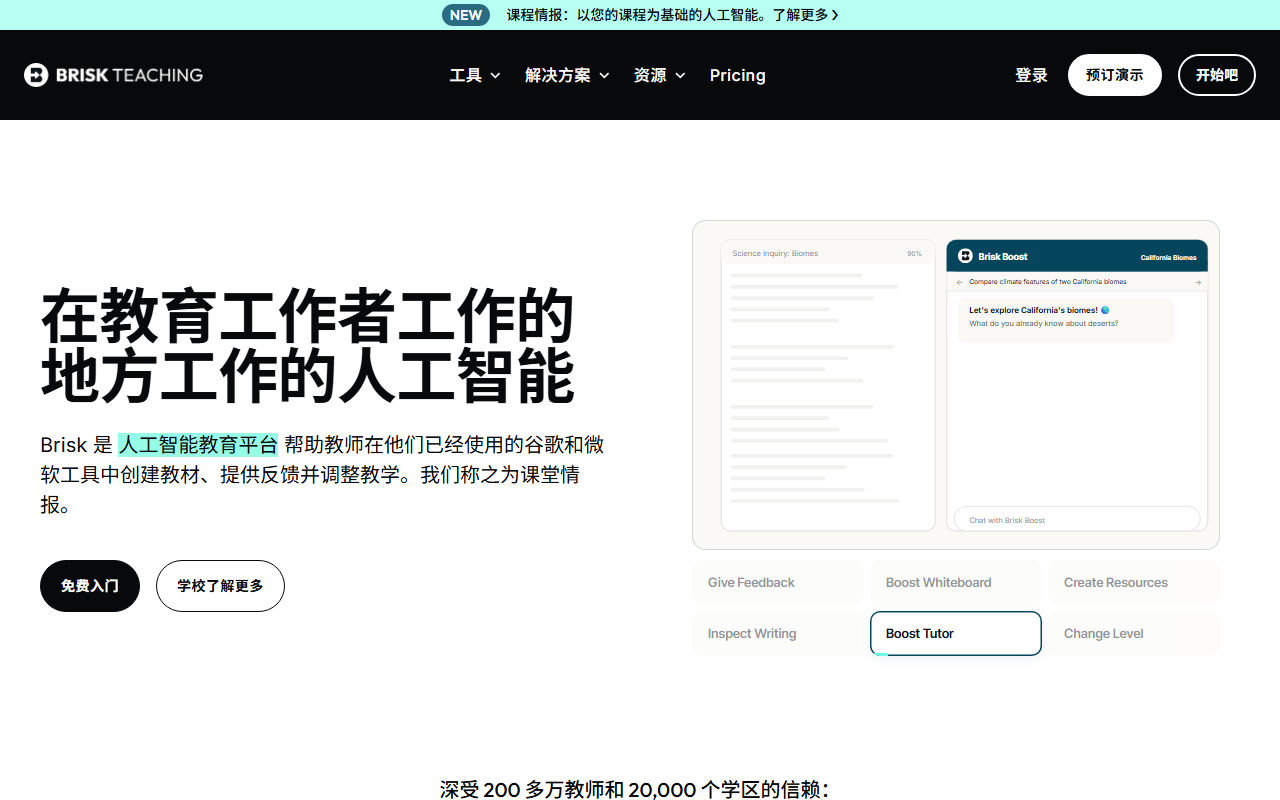
Task: Click the highlighted 人工智能教育平台 text
Action: click(x=198, y=445)
